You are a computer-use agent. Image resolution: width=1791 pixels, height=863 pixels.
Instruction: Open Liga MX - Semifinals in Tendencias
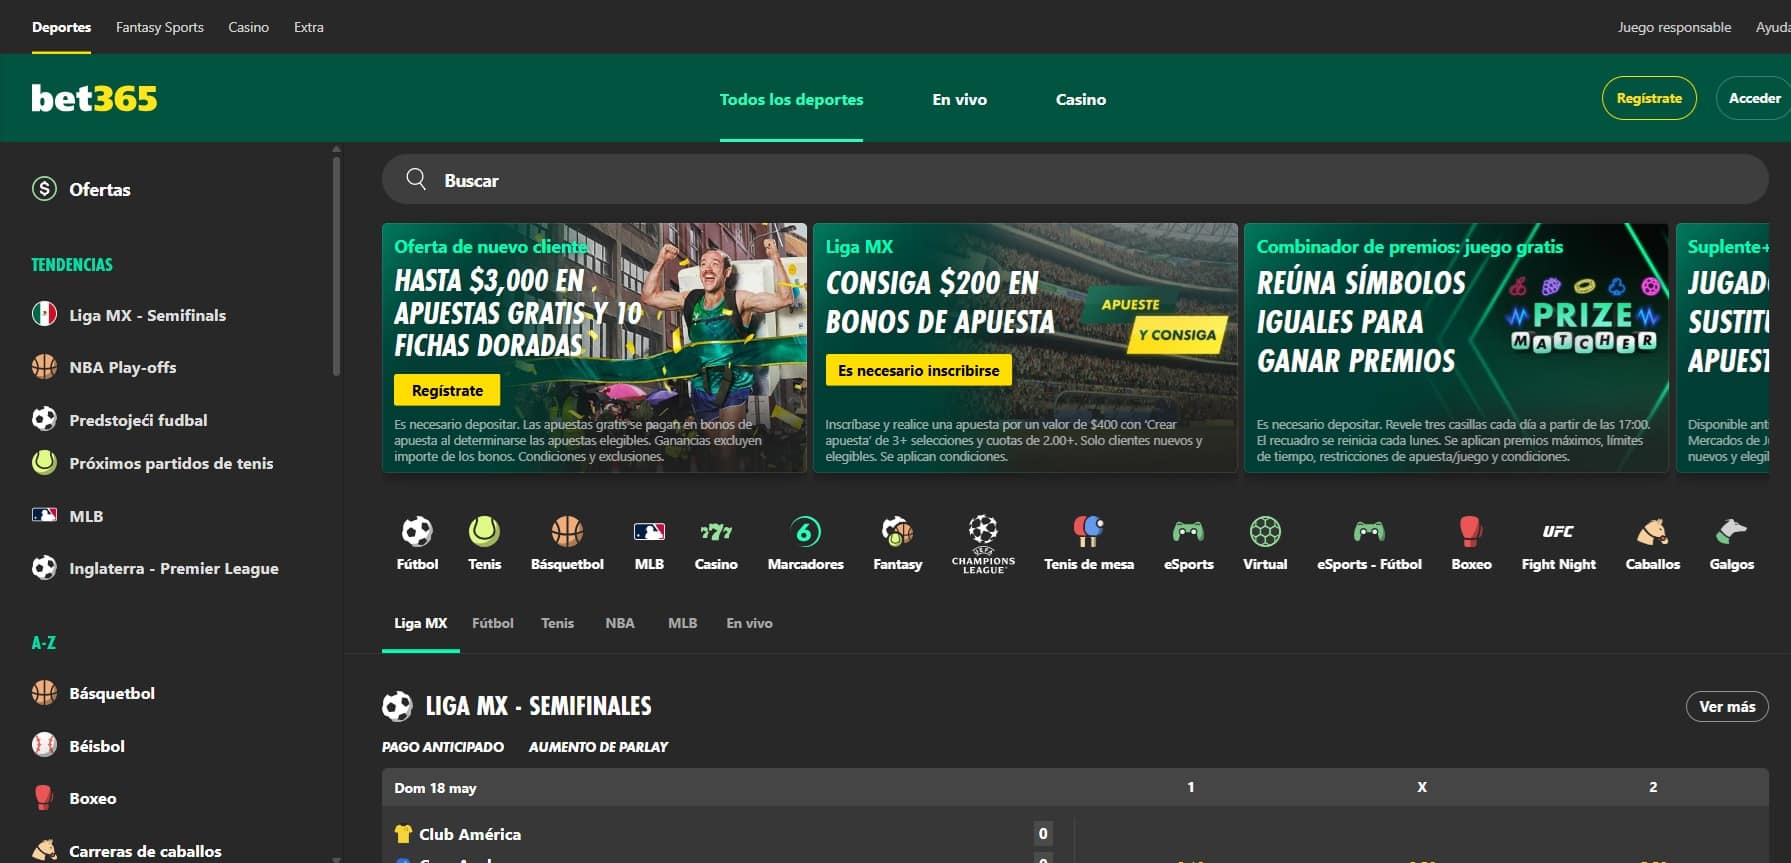147,315
